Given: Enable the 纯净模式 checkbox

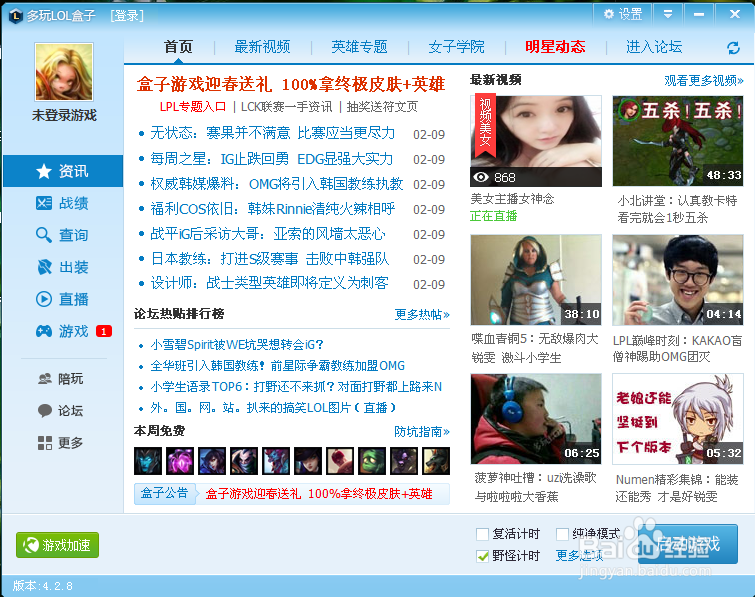Looking at the screenshot, I should pyautogui.click(x=562, y=534).
